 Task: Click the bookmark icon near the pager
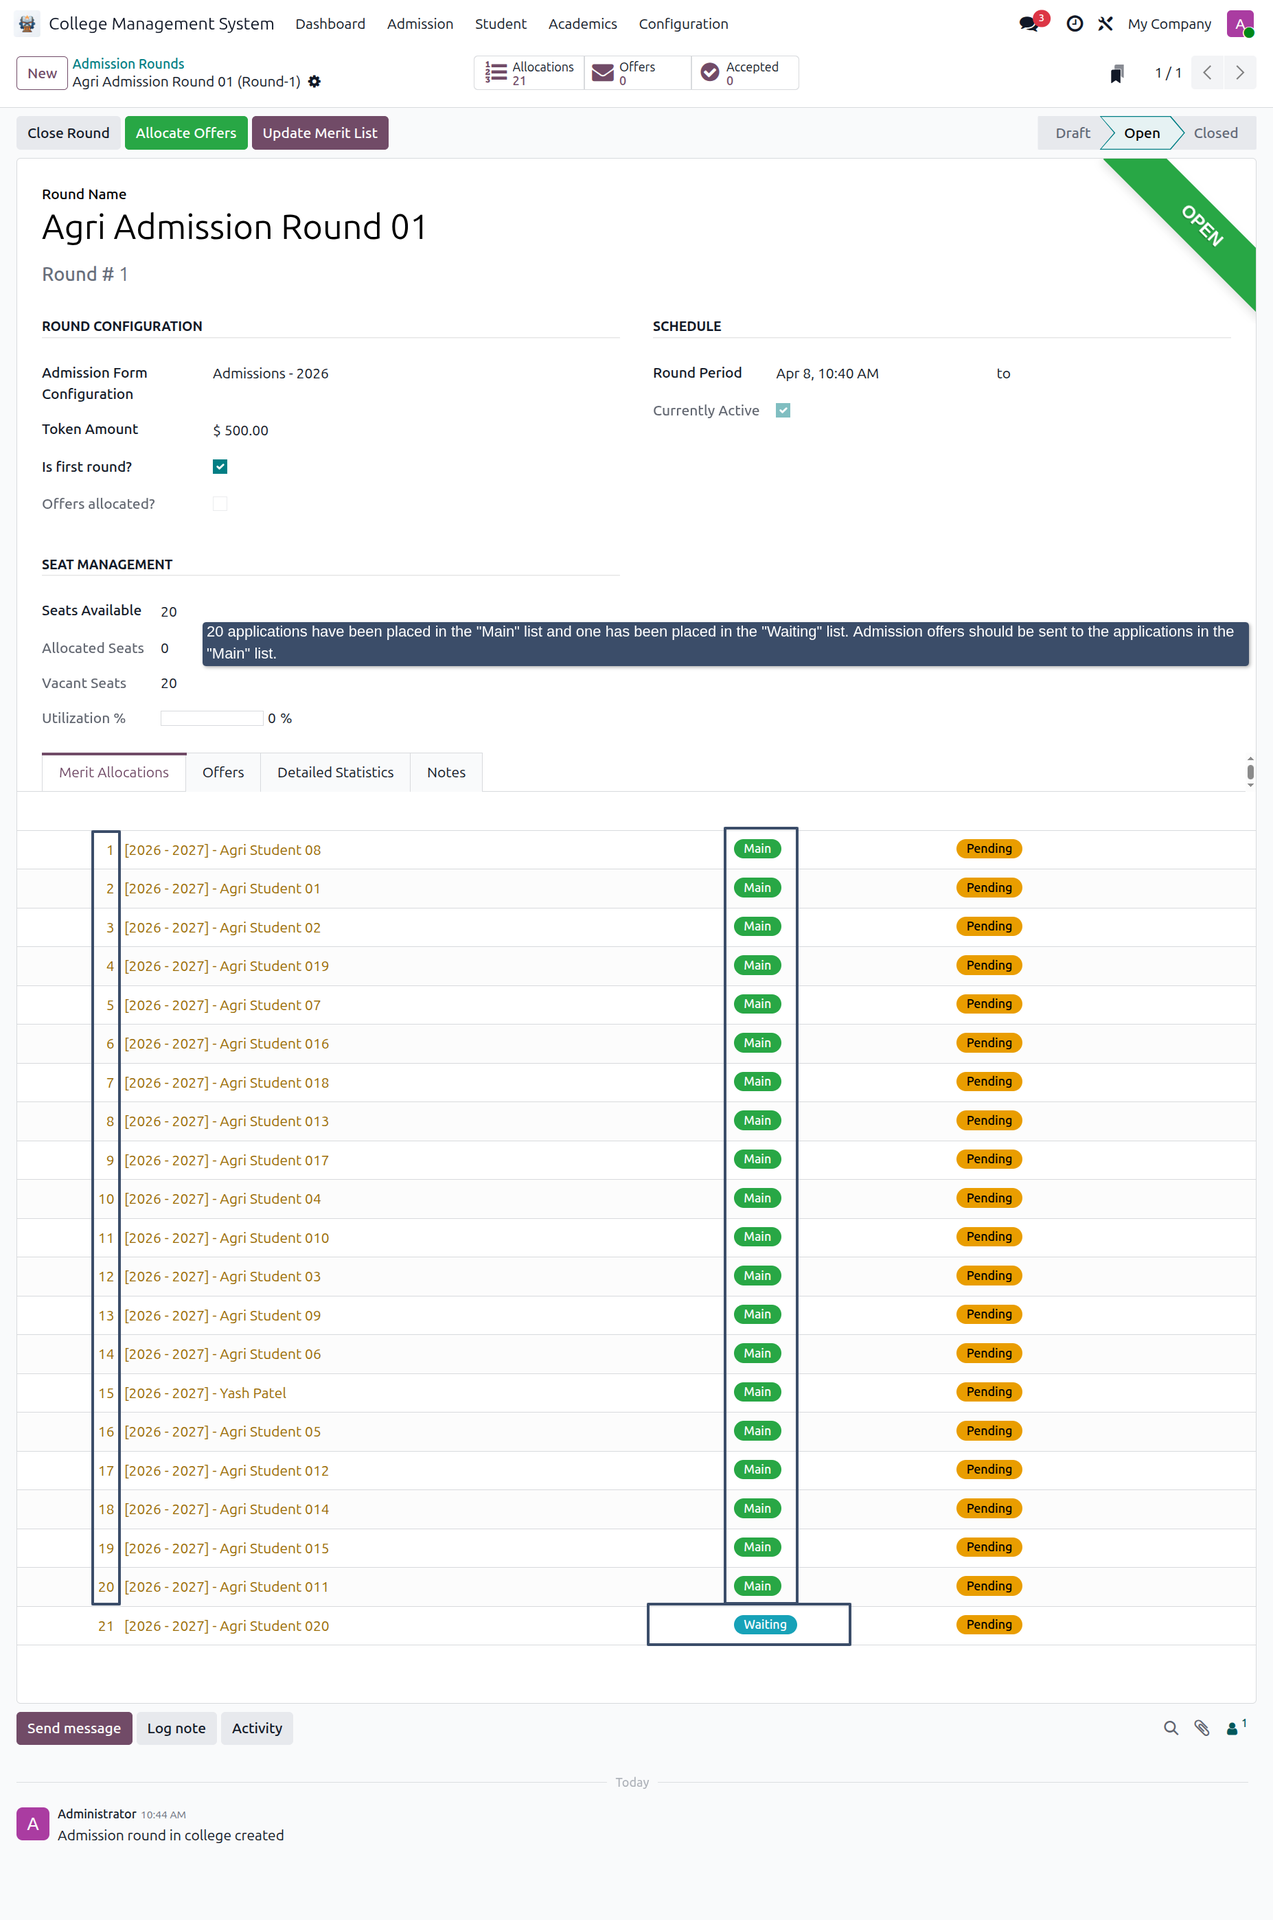1117,73
